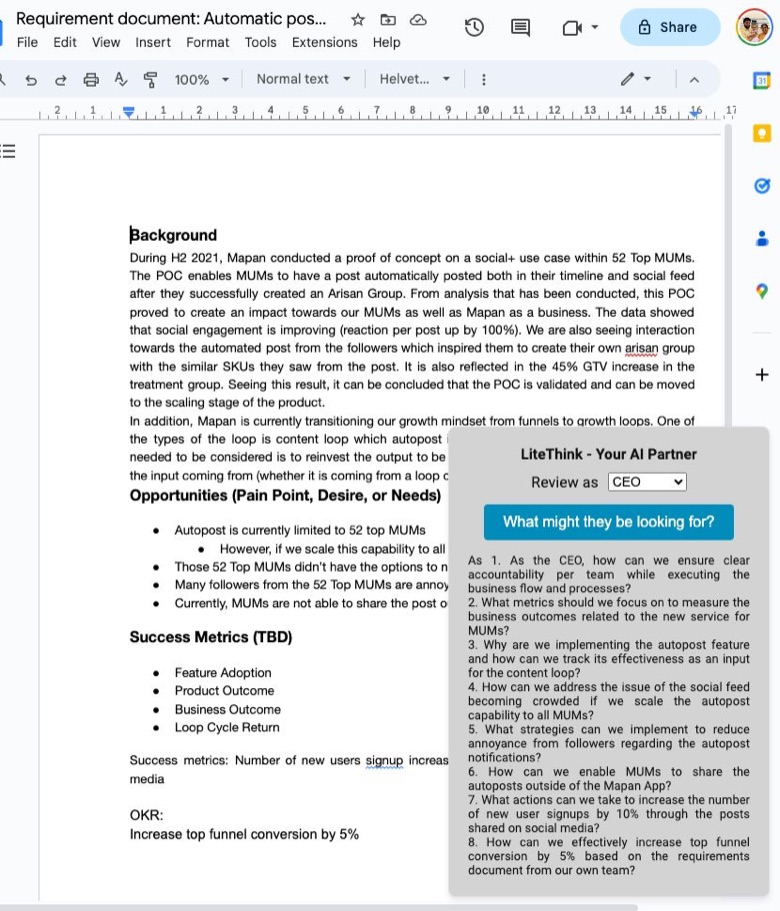Click 'Increase top funnel conversion by 5%' text
The height and width of the screenshot is (911, 780).
(x=244, y=834)
